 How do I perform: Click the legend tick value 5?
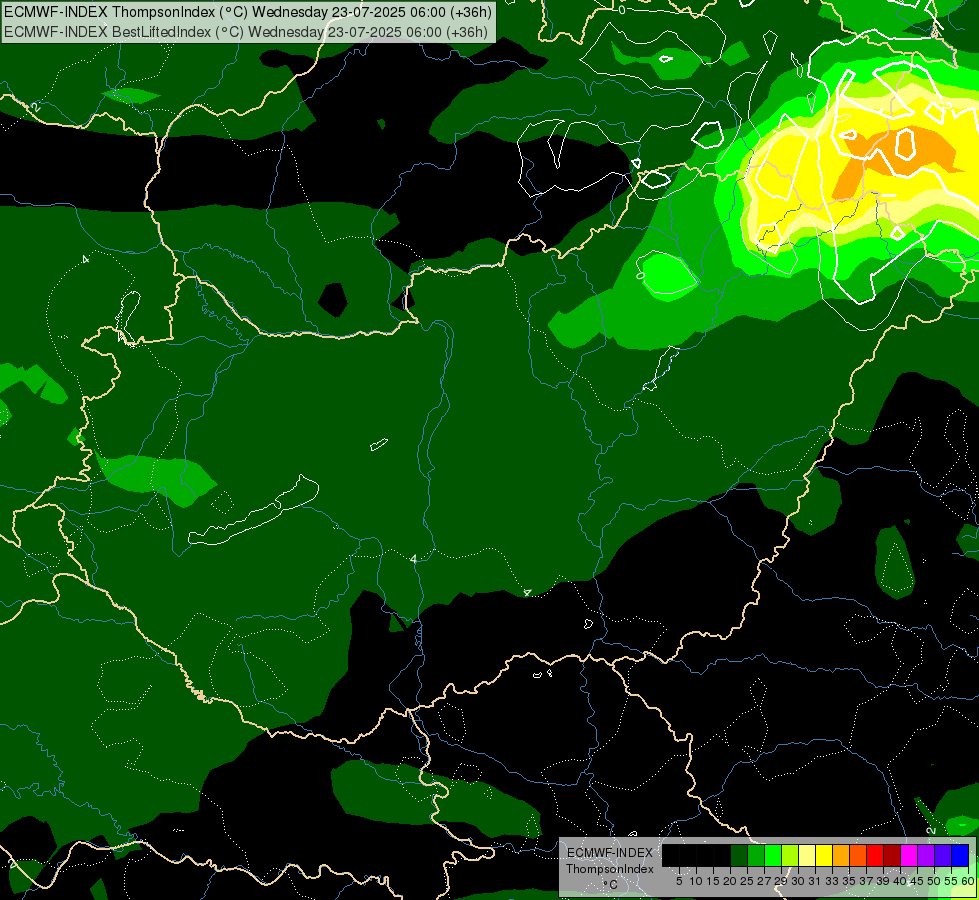(x=679, y=881)
